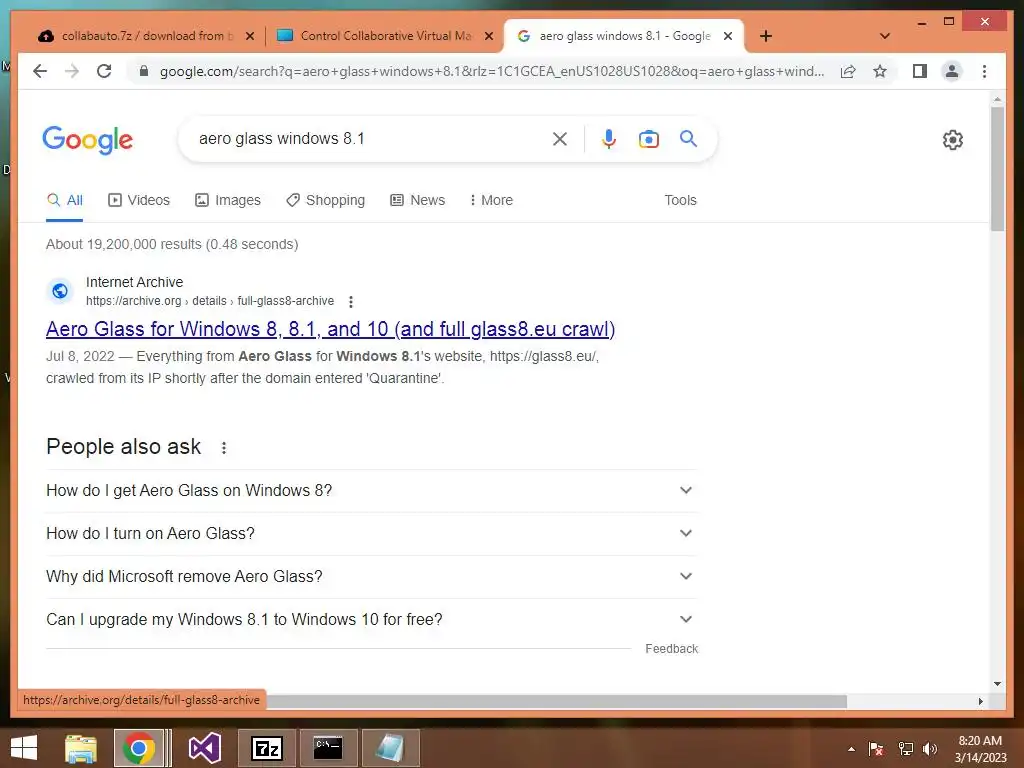Show hidden system tray icons
The image size is (1024, 768).
851,749
